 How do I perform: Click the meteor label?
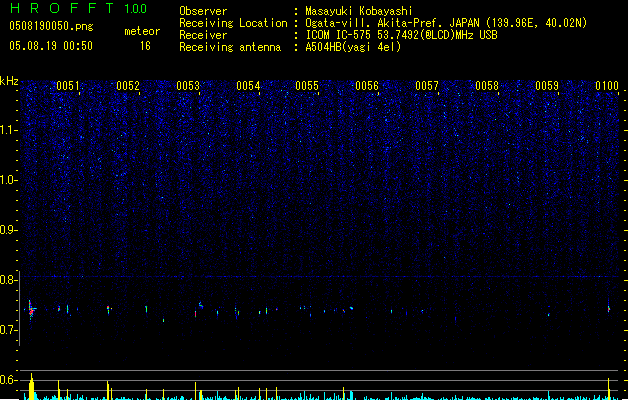pyautogui.click(x=142, y=31)
